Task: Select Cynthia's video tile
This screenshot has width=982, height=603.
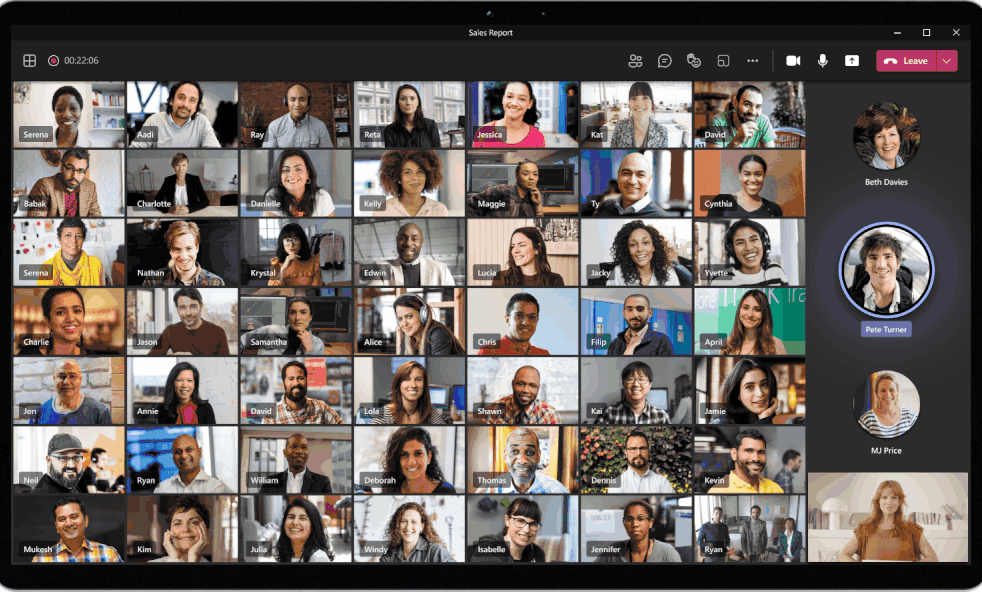Action: [x=750, y=183]
